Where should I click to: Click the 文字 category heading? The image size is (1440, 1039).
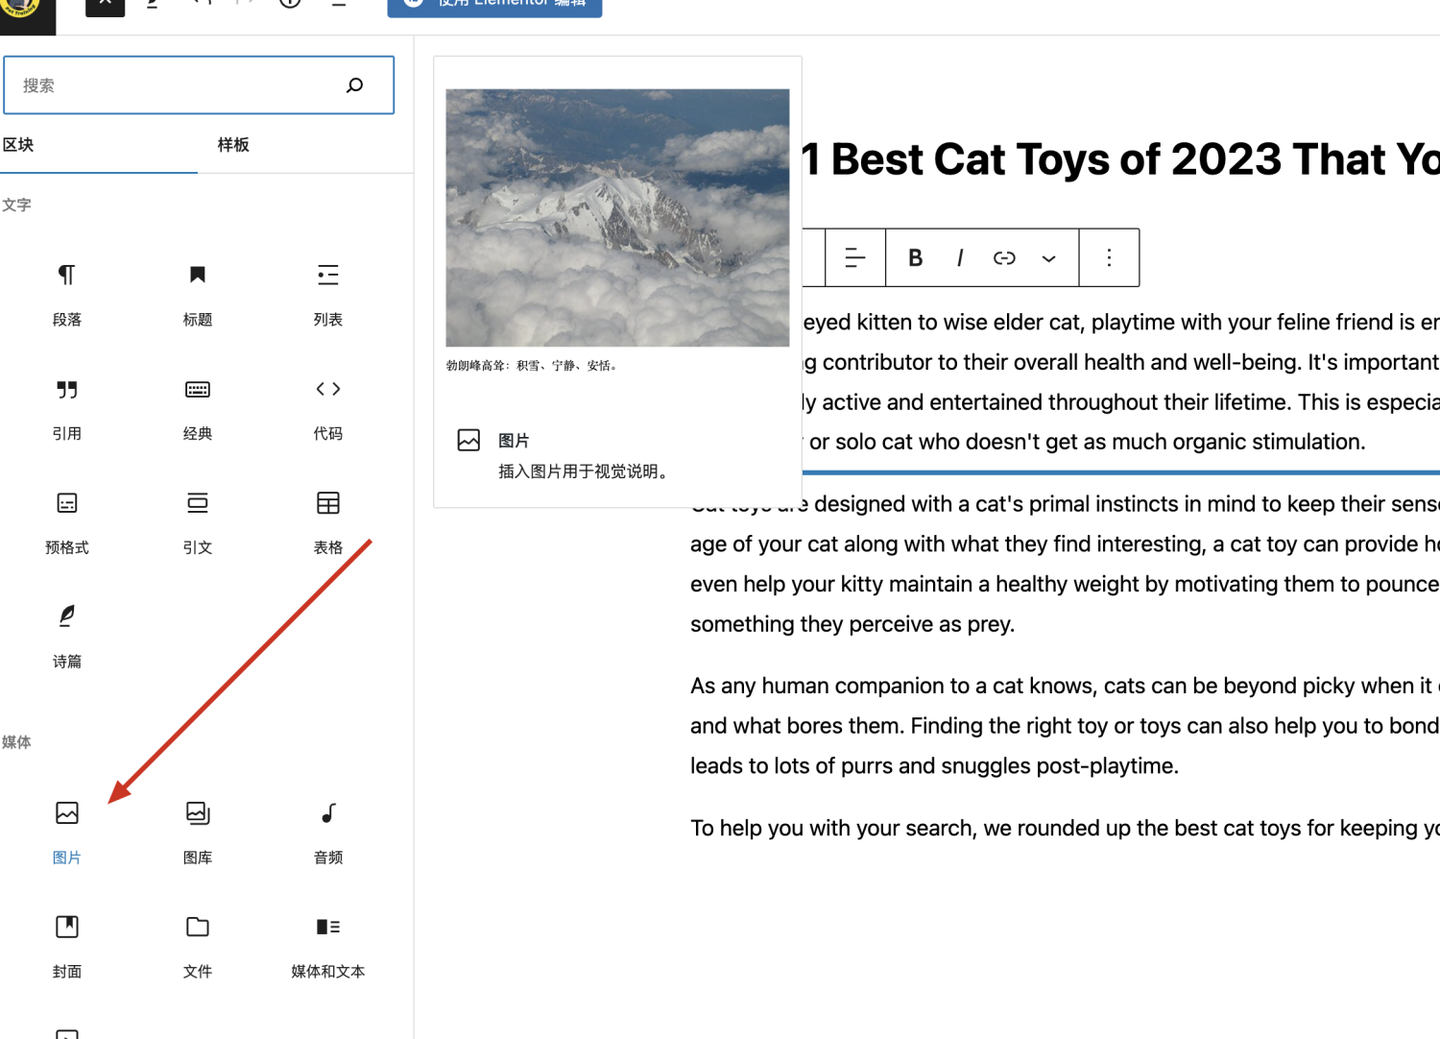coord(16,205)
